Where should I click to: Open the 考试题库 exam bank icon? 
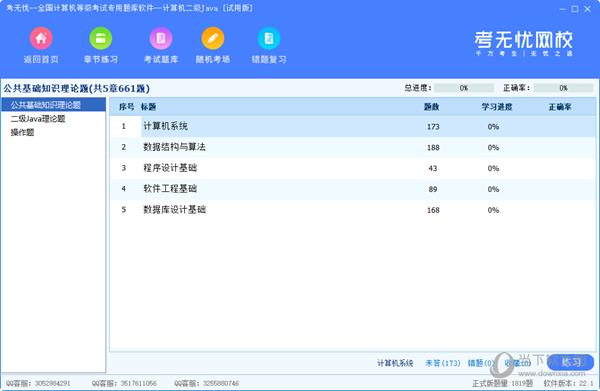coord(161,38)
